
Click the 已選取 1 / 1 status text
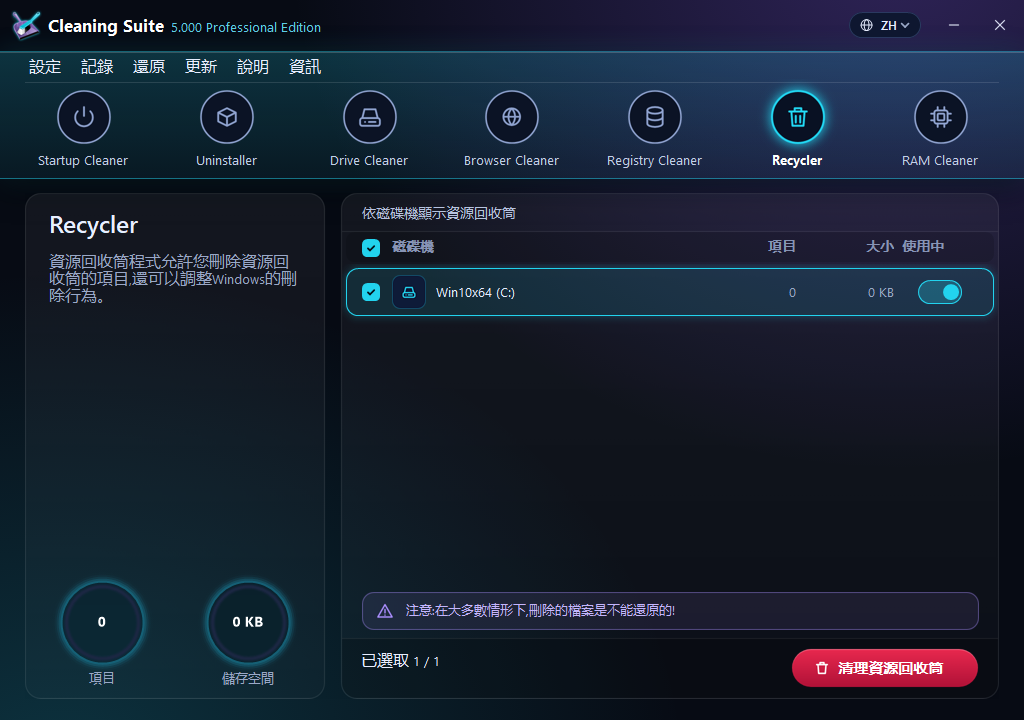click(x=400, y=661)
